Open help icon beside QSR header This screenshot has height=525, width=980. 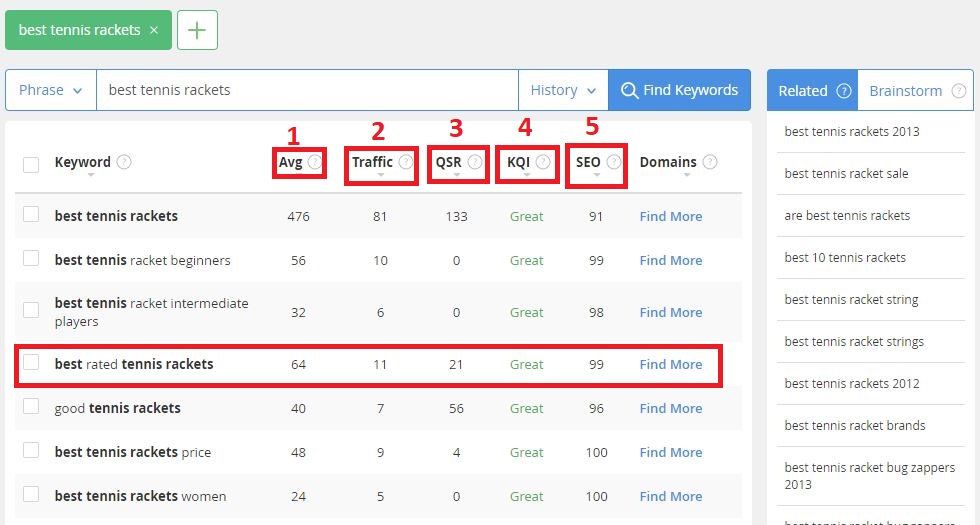coord(475,162)
